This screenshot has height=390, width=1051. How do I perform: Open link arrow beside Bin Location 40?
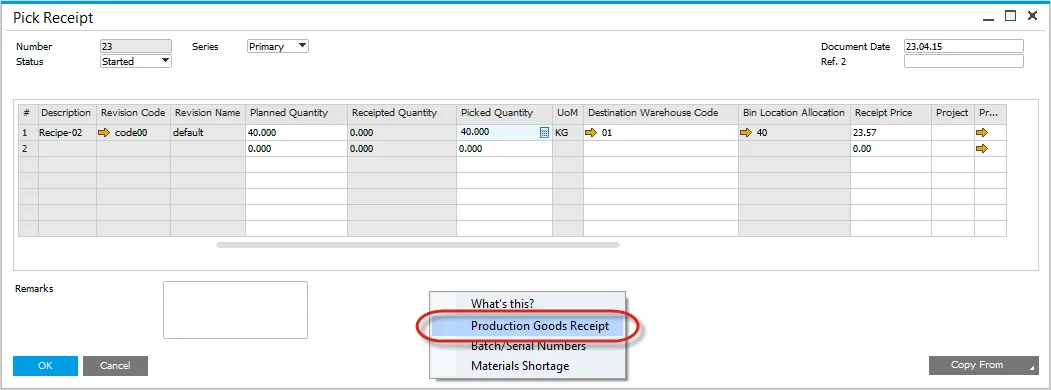[x=746, y=133]
